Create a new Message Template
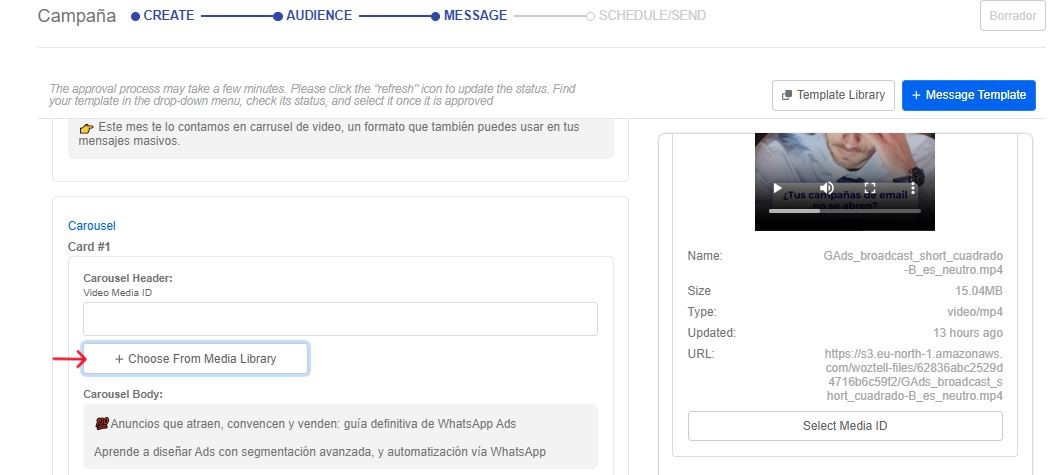The image size is (1050, 475). [968, 95]
